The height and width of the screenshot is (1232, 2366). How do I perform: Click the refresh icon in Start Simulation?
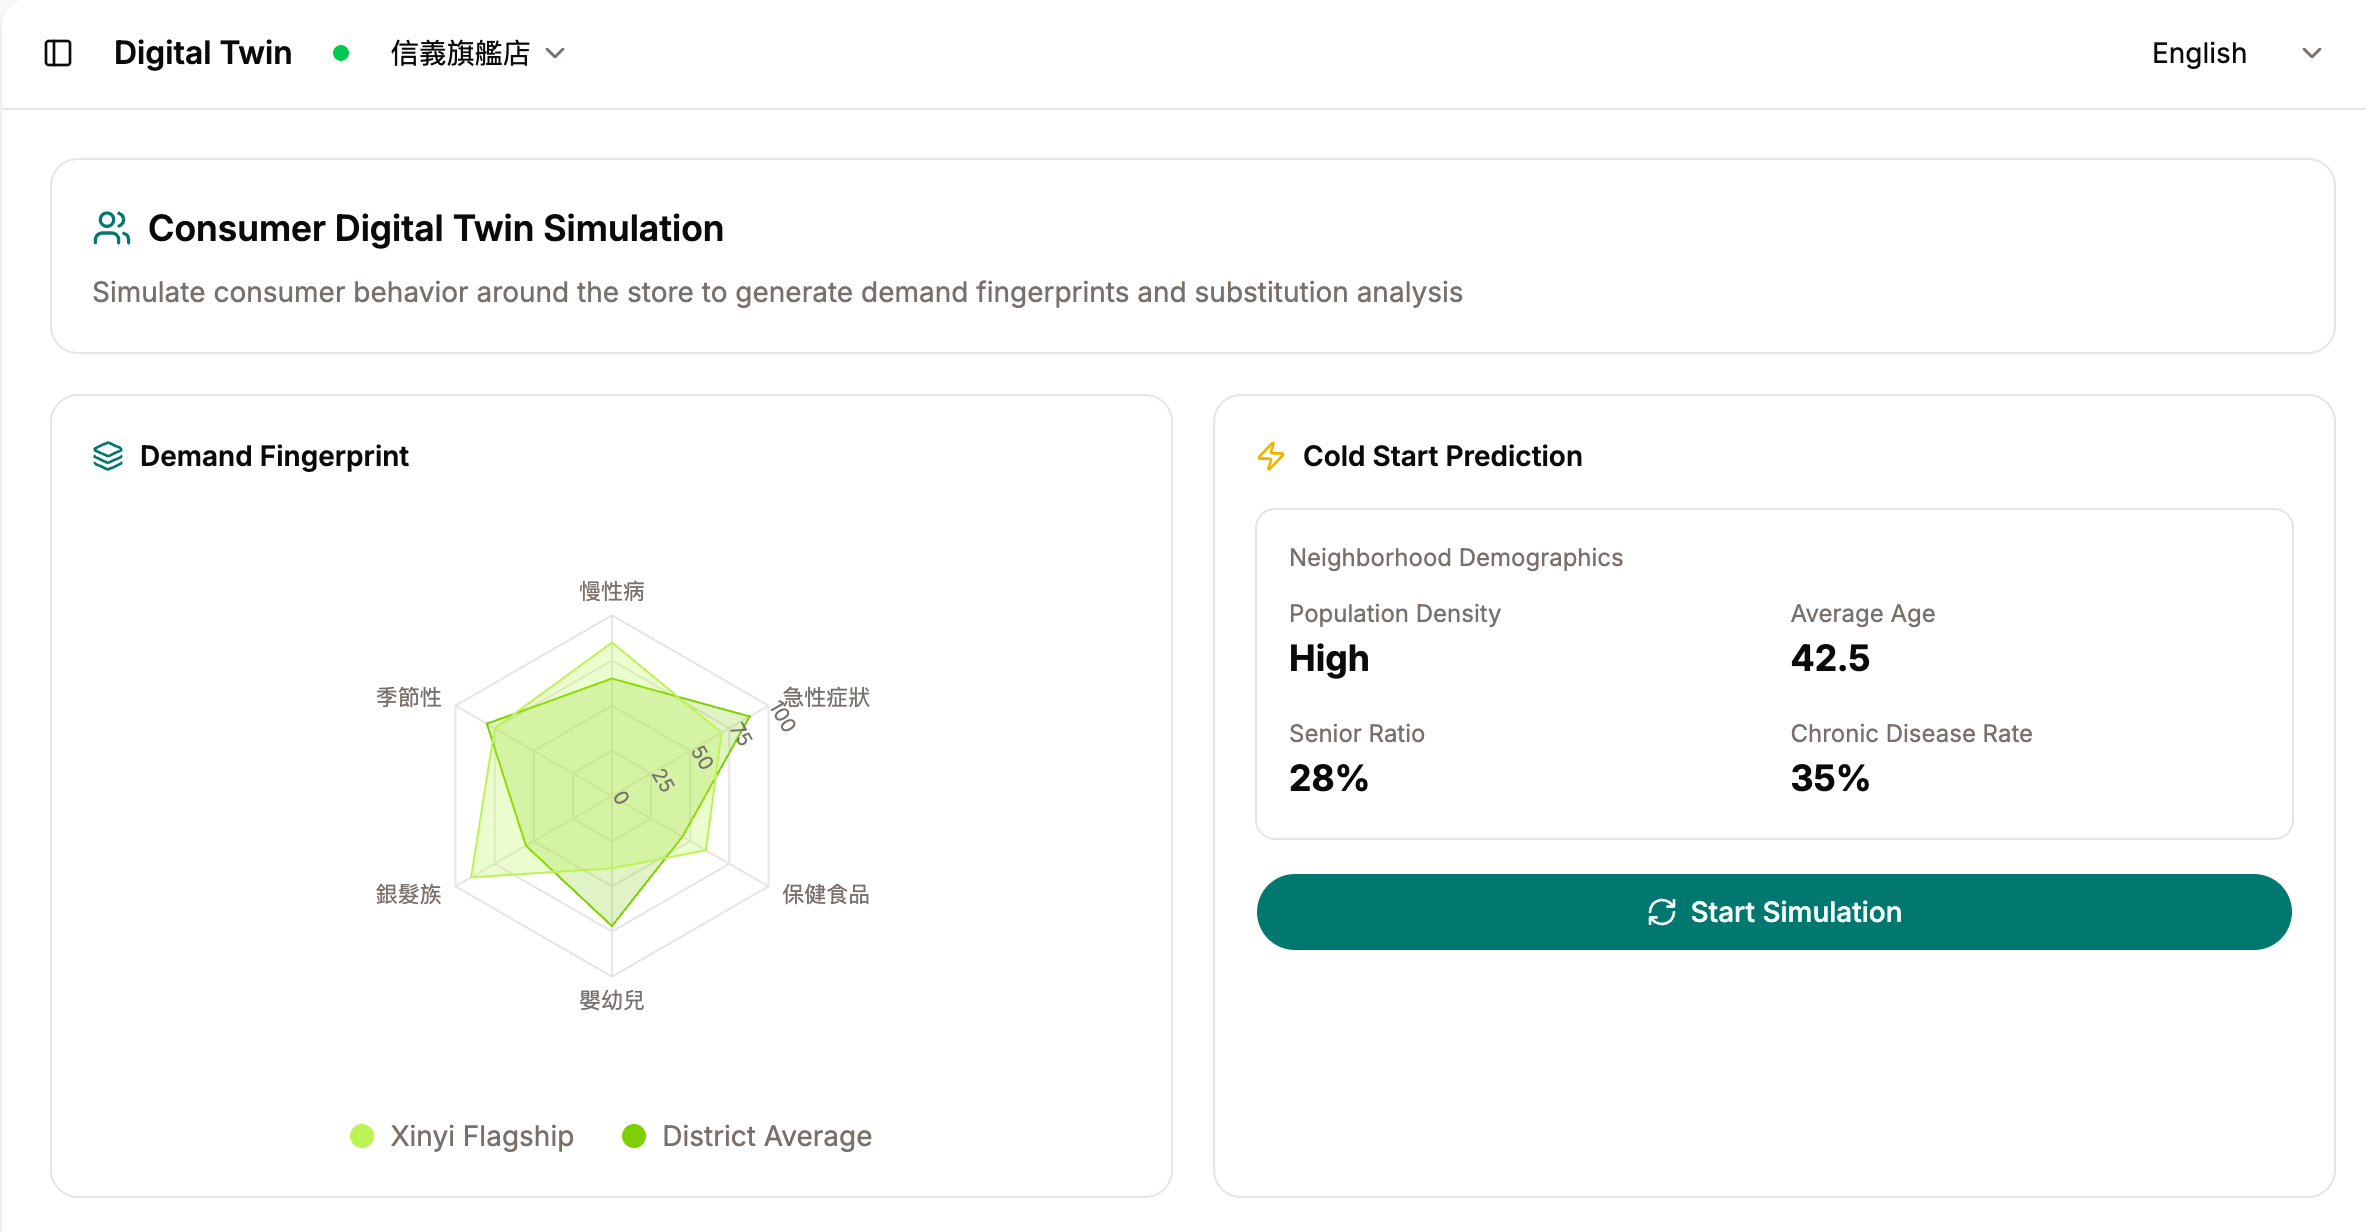tap(1661, 912)
